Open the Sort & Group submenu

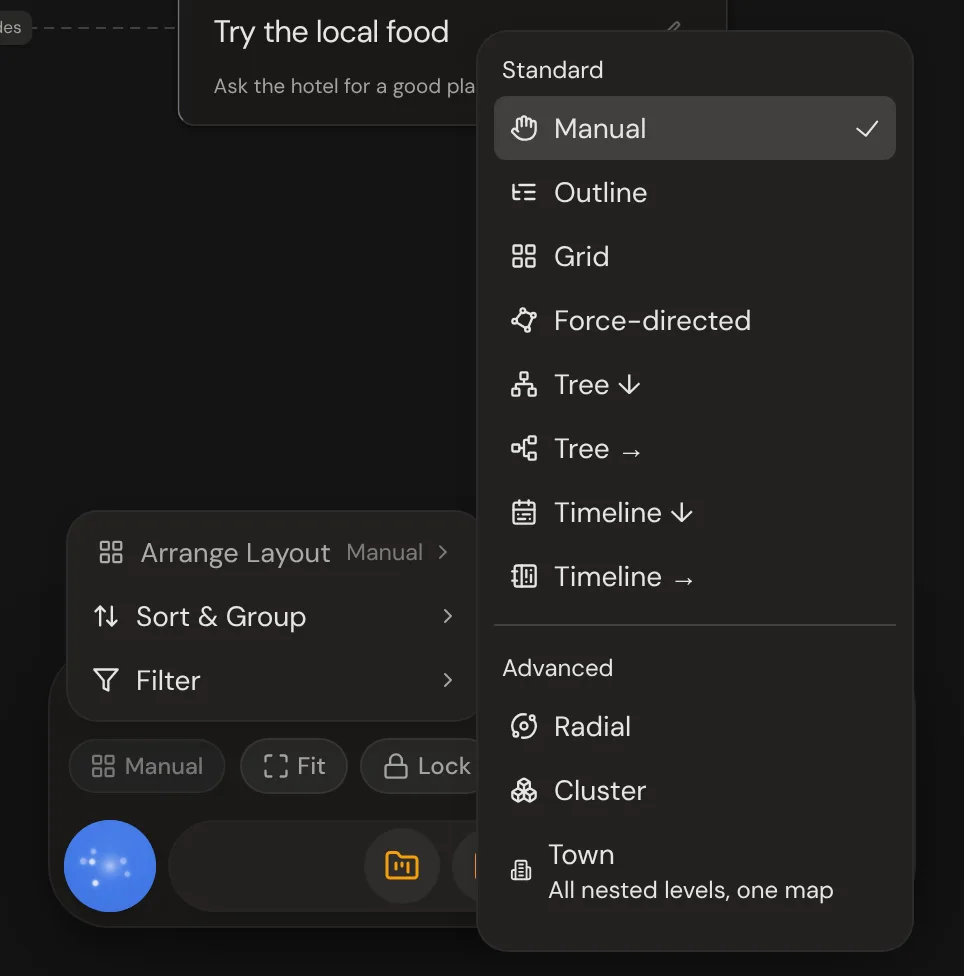click(273, 616)
